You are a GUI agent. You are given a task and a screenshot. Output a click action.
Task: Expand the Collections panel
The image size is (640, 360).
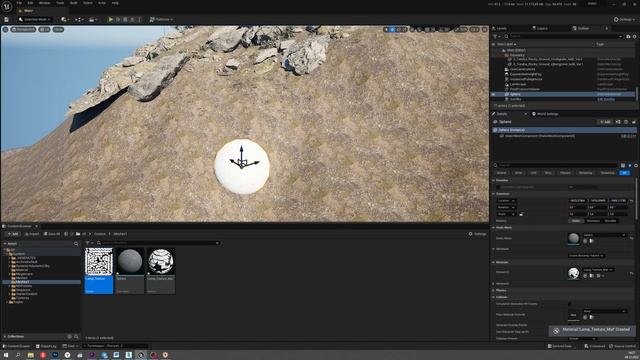[5, 336]
